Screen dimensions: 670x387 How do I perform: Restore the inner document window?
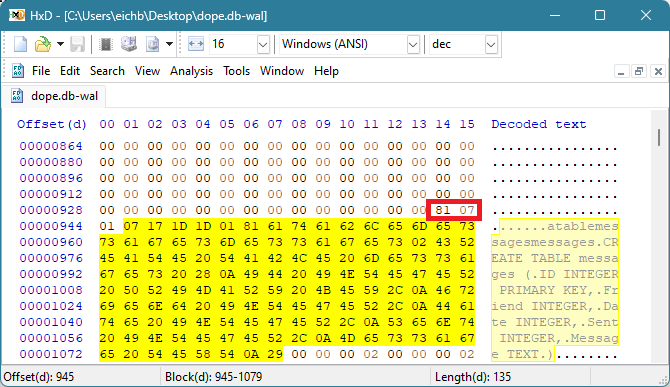tap(639, 71)
